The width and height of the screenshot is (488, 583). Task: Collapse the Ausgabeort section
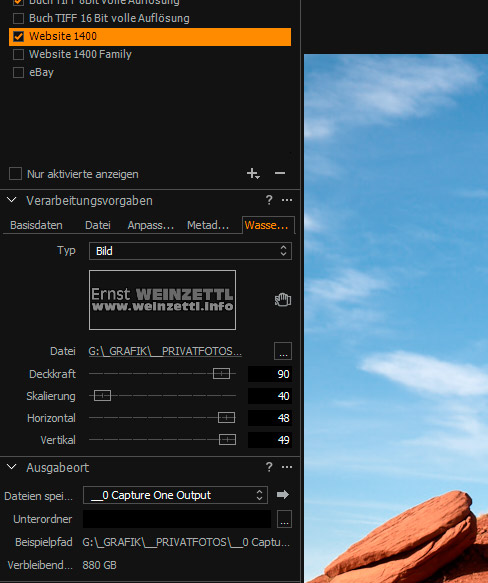12,467
